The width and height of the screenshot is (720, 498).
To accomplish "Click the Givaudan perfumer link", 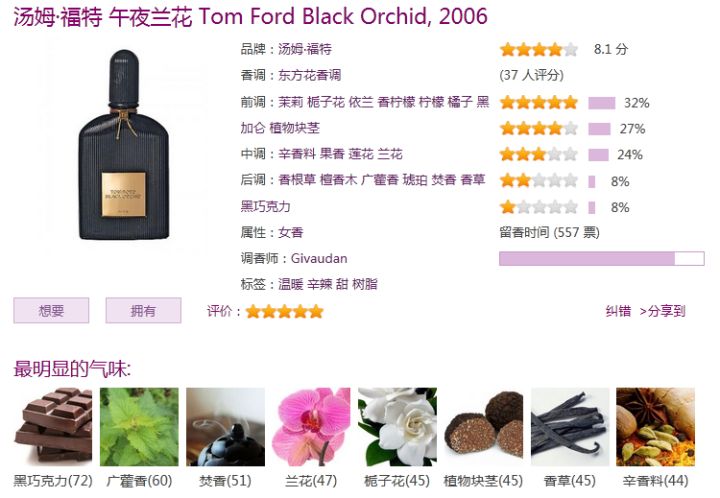I will point(319,258).
